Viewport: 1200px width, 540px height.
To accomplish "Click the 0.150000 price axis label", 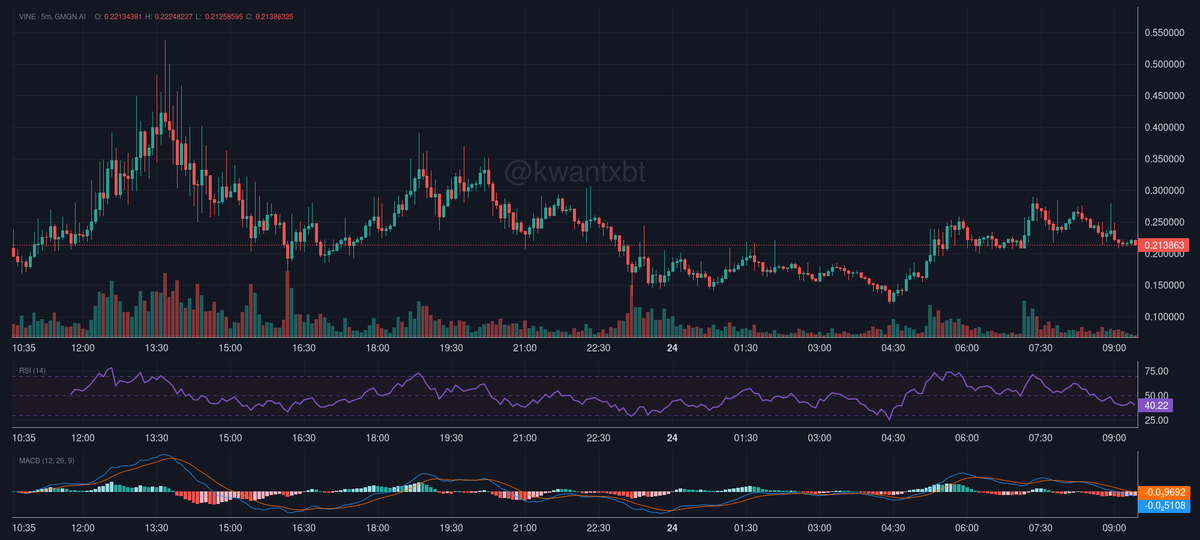I will point(1163,286).
